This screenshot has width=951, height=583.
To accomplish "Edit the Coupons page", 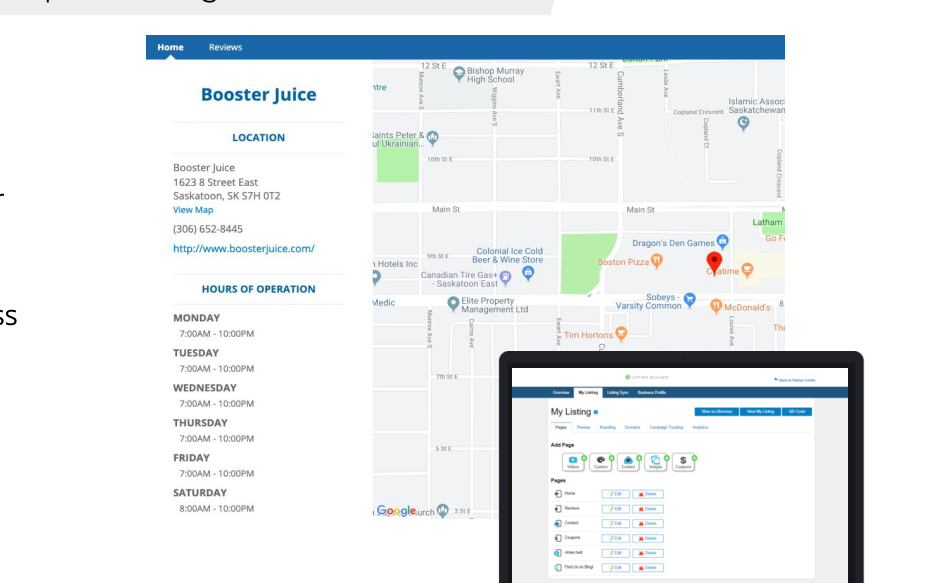I will (616, 538).
